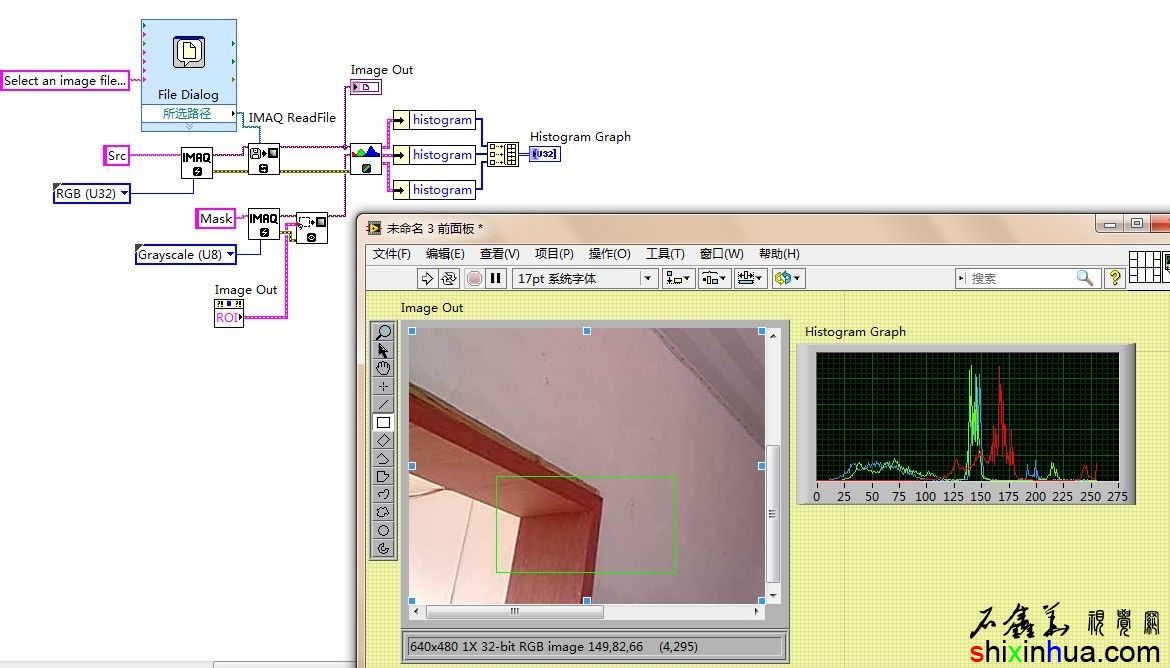Viewport: 1170px width, 668px height.
Task: Expand the File Dialog express VI chevron
Action: [188, 127]
